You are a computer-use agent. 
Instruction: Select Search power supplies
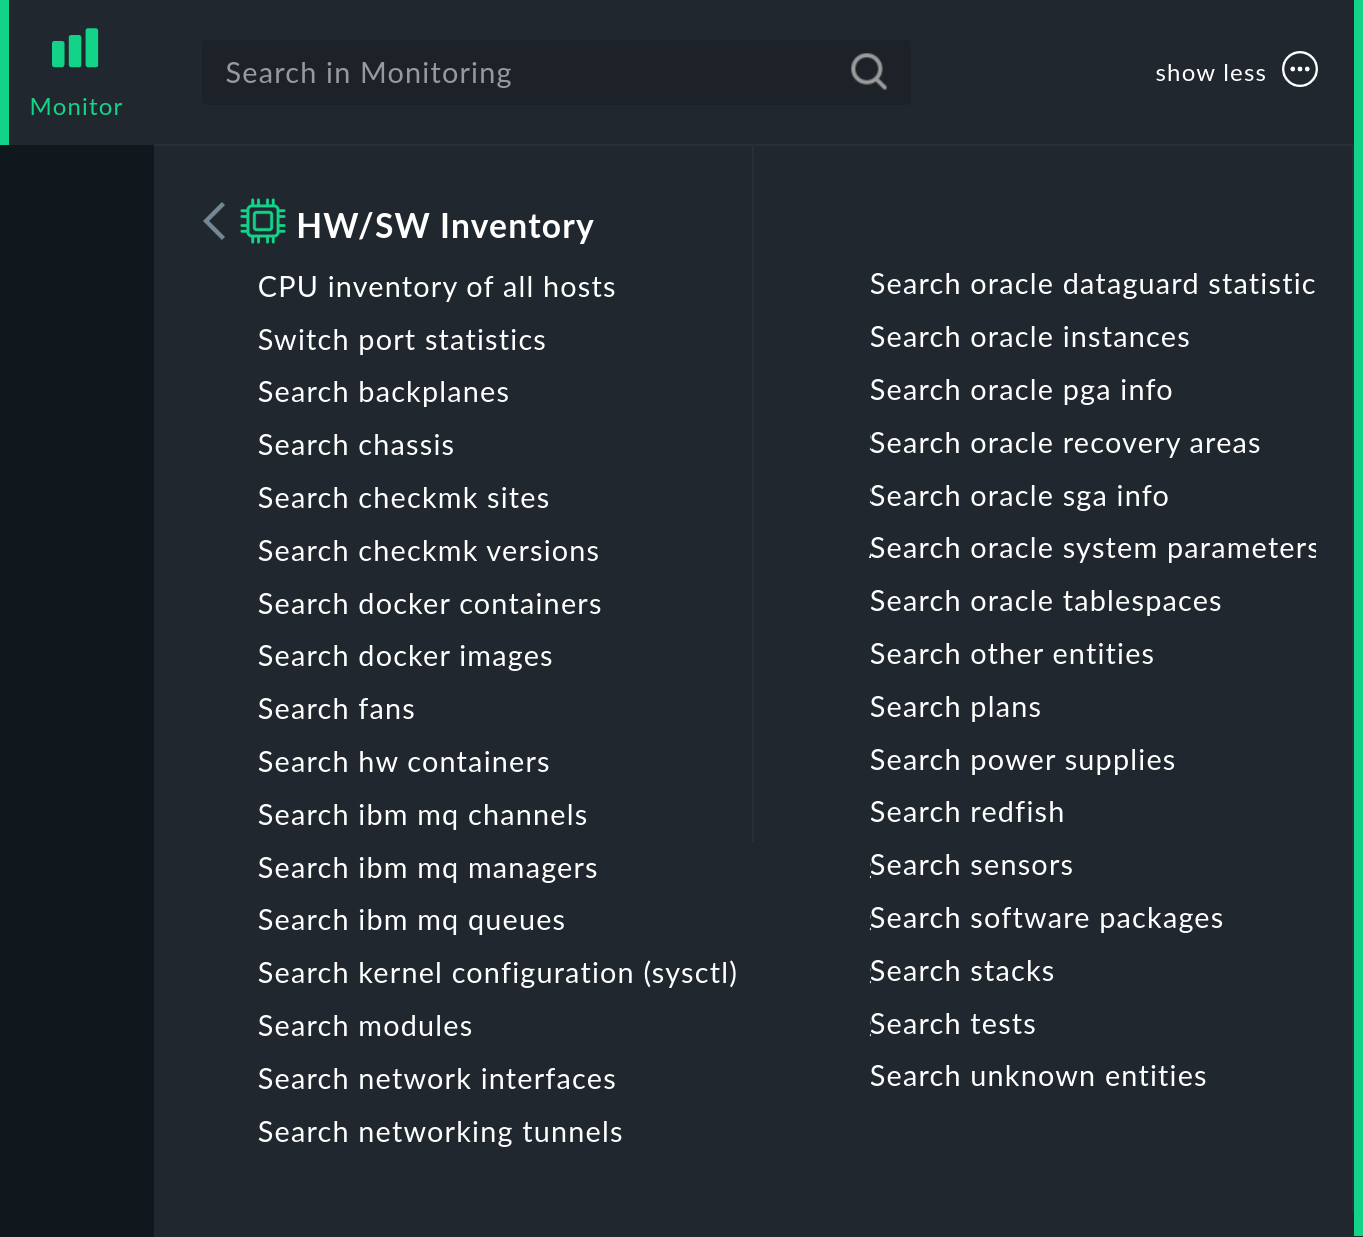tap(1022, 760)
